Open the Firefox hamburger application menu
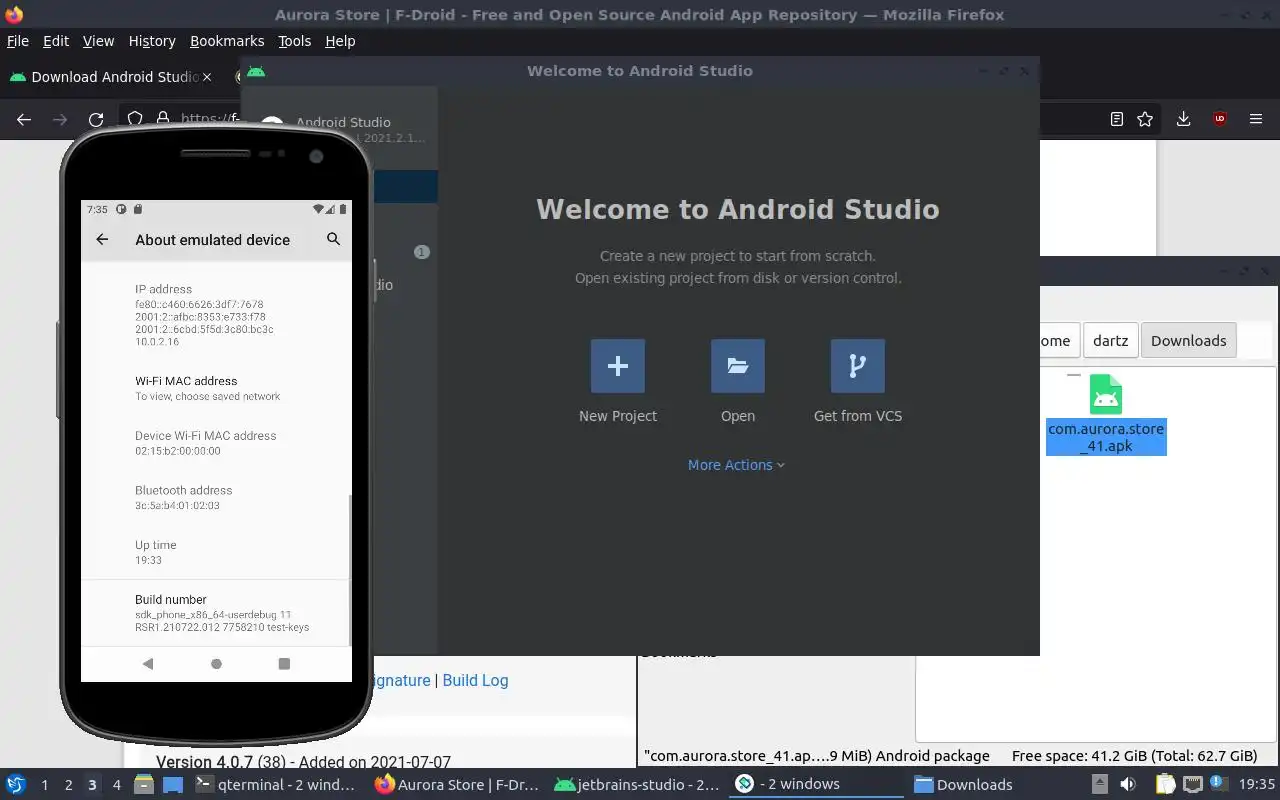 point(1256,119)
